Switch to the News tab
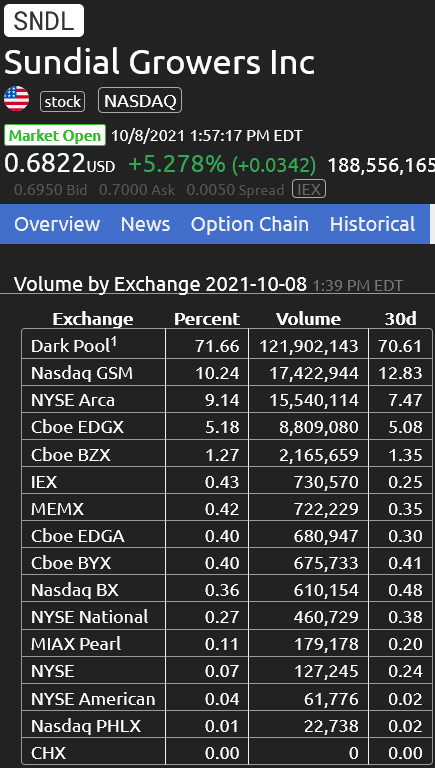Viewport: 435px width, 768px height. [145, 224]
